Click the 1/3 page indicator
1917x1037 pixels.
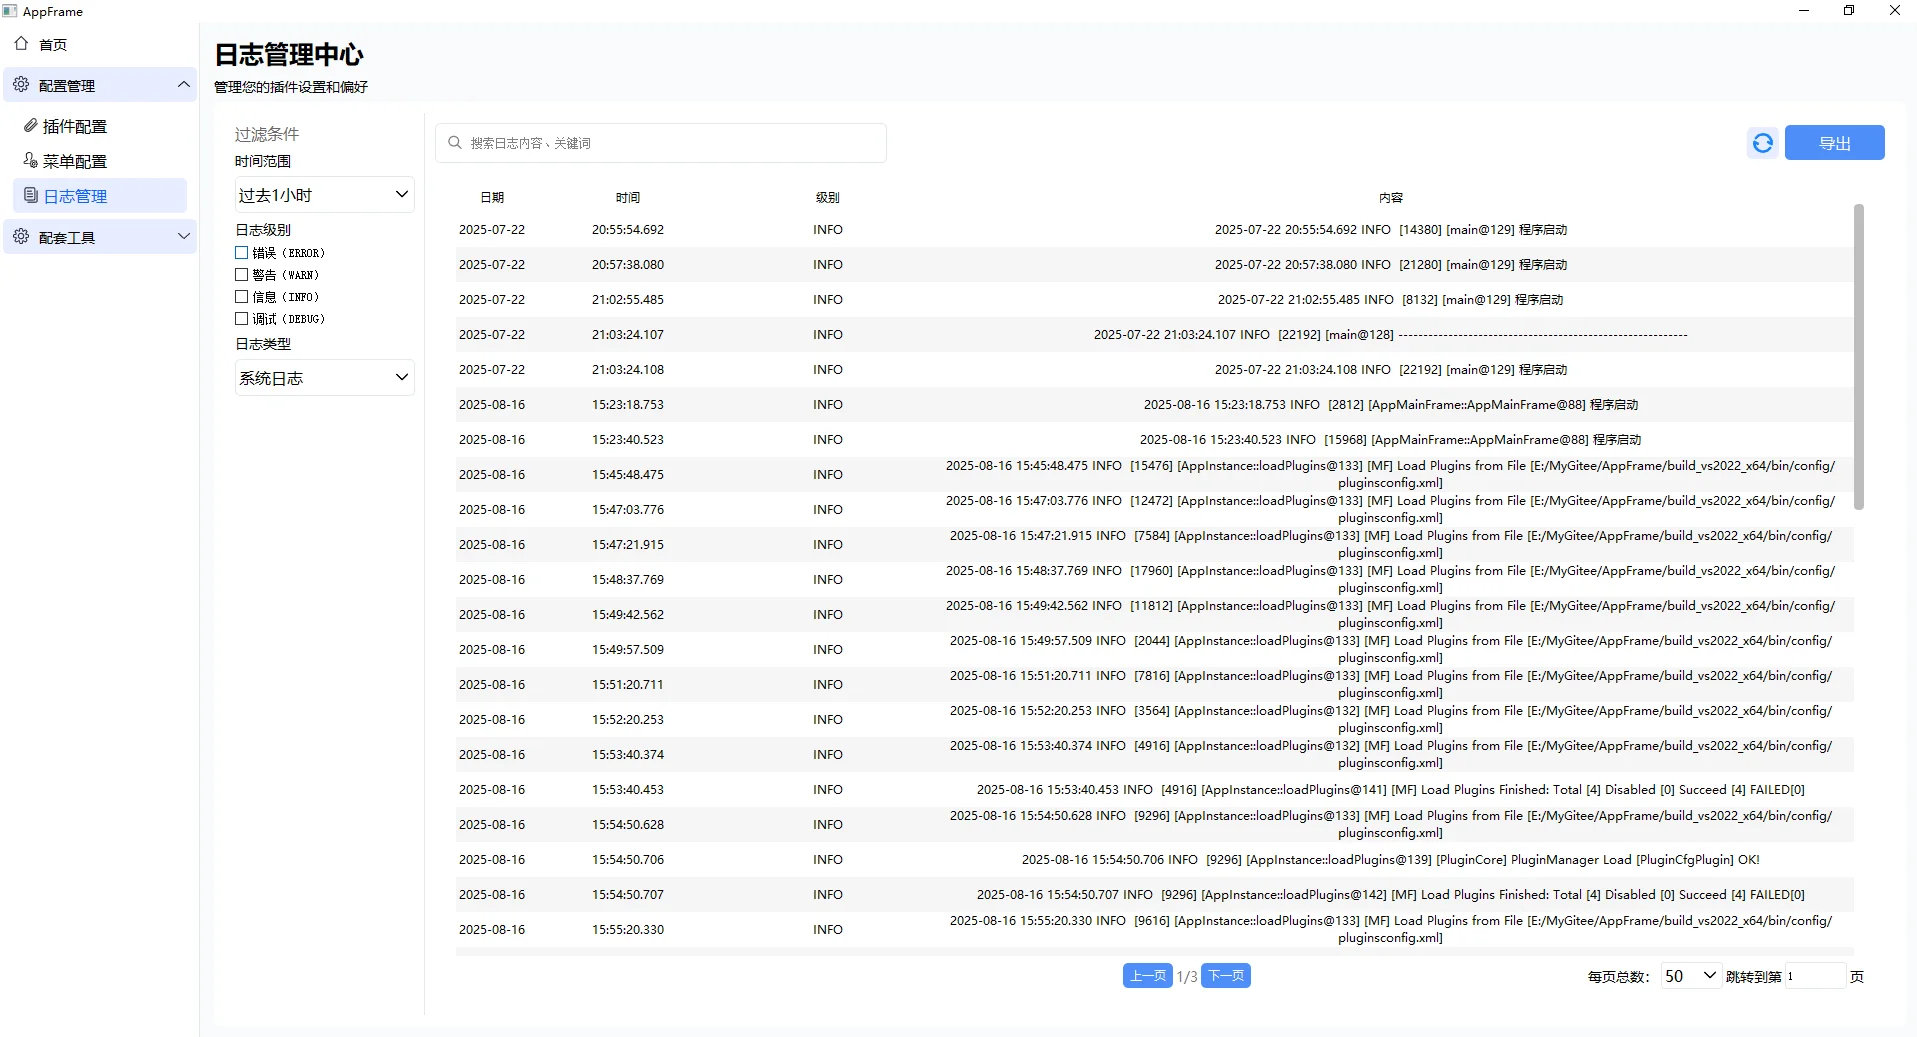[x=1187, y=977]
